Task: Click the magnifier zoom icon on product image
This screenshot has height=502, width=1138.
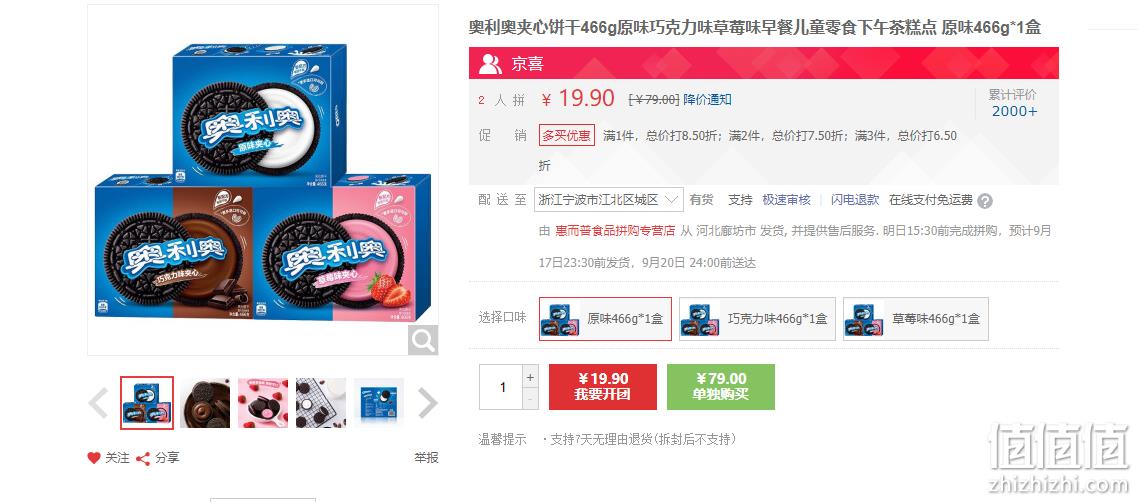Action: point(422,340)
